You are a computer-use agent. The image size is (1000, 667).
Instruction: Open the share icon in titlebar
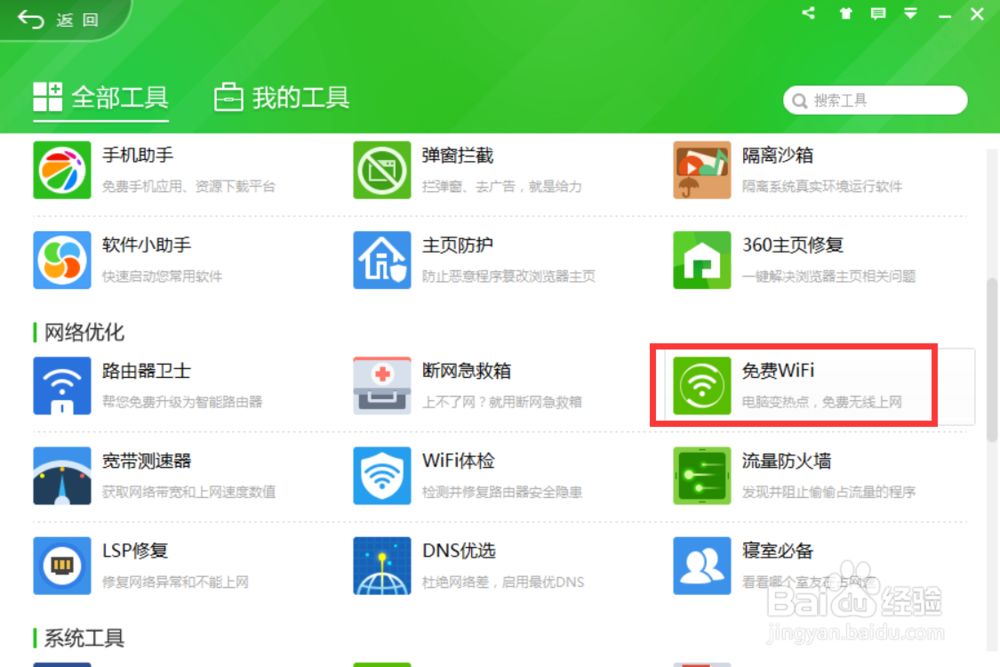(x=808, y=14)
